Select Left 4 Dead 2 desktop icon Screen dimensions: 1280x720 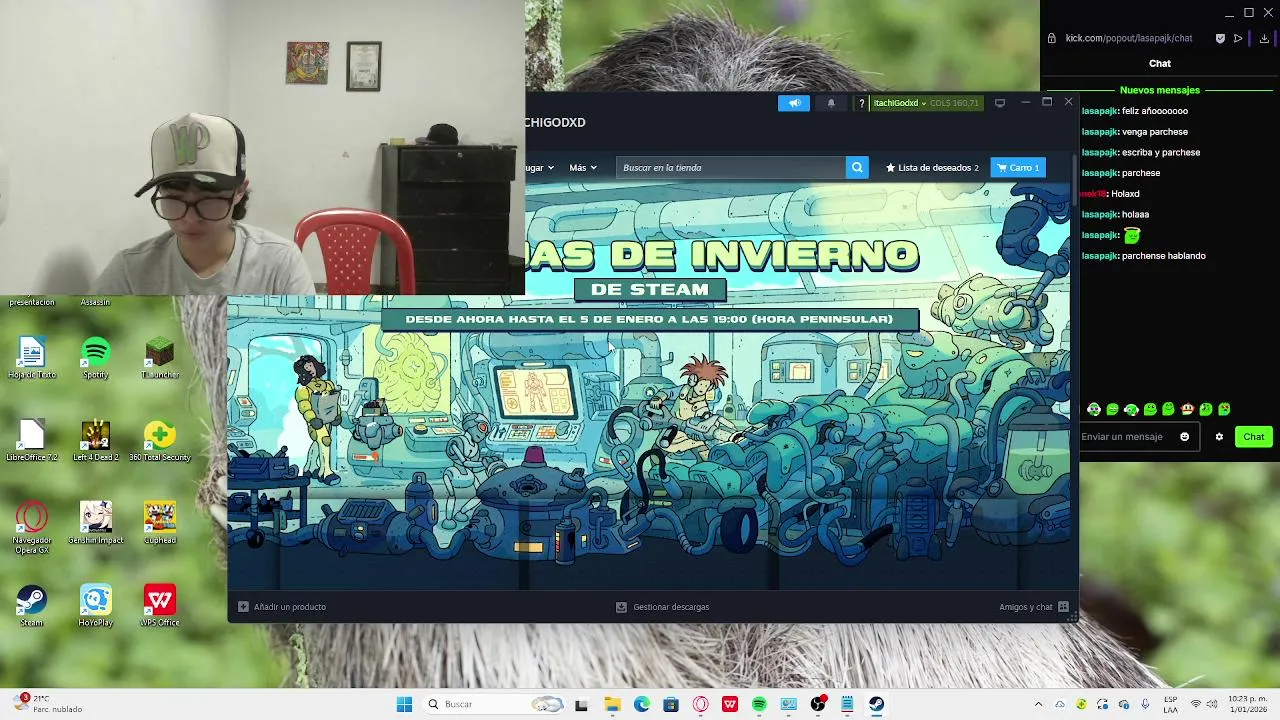tap(96, 441)
